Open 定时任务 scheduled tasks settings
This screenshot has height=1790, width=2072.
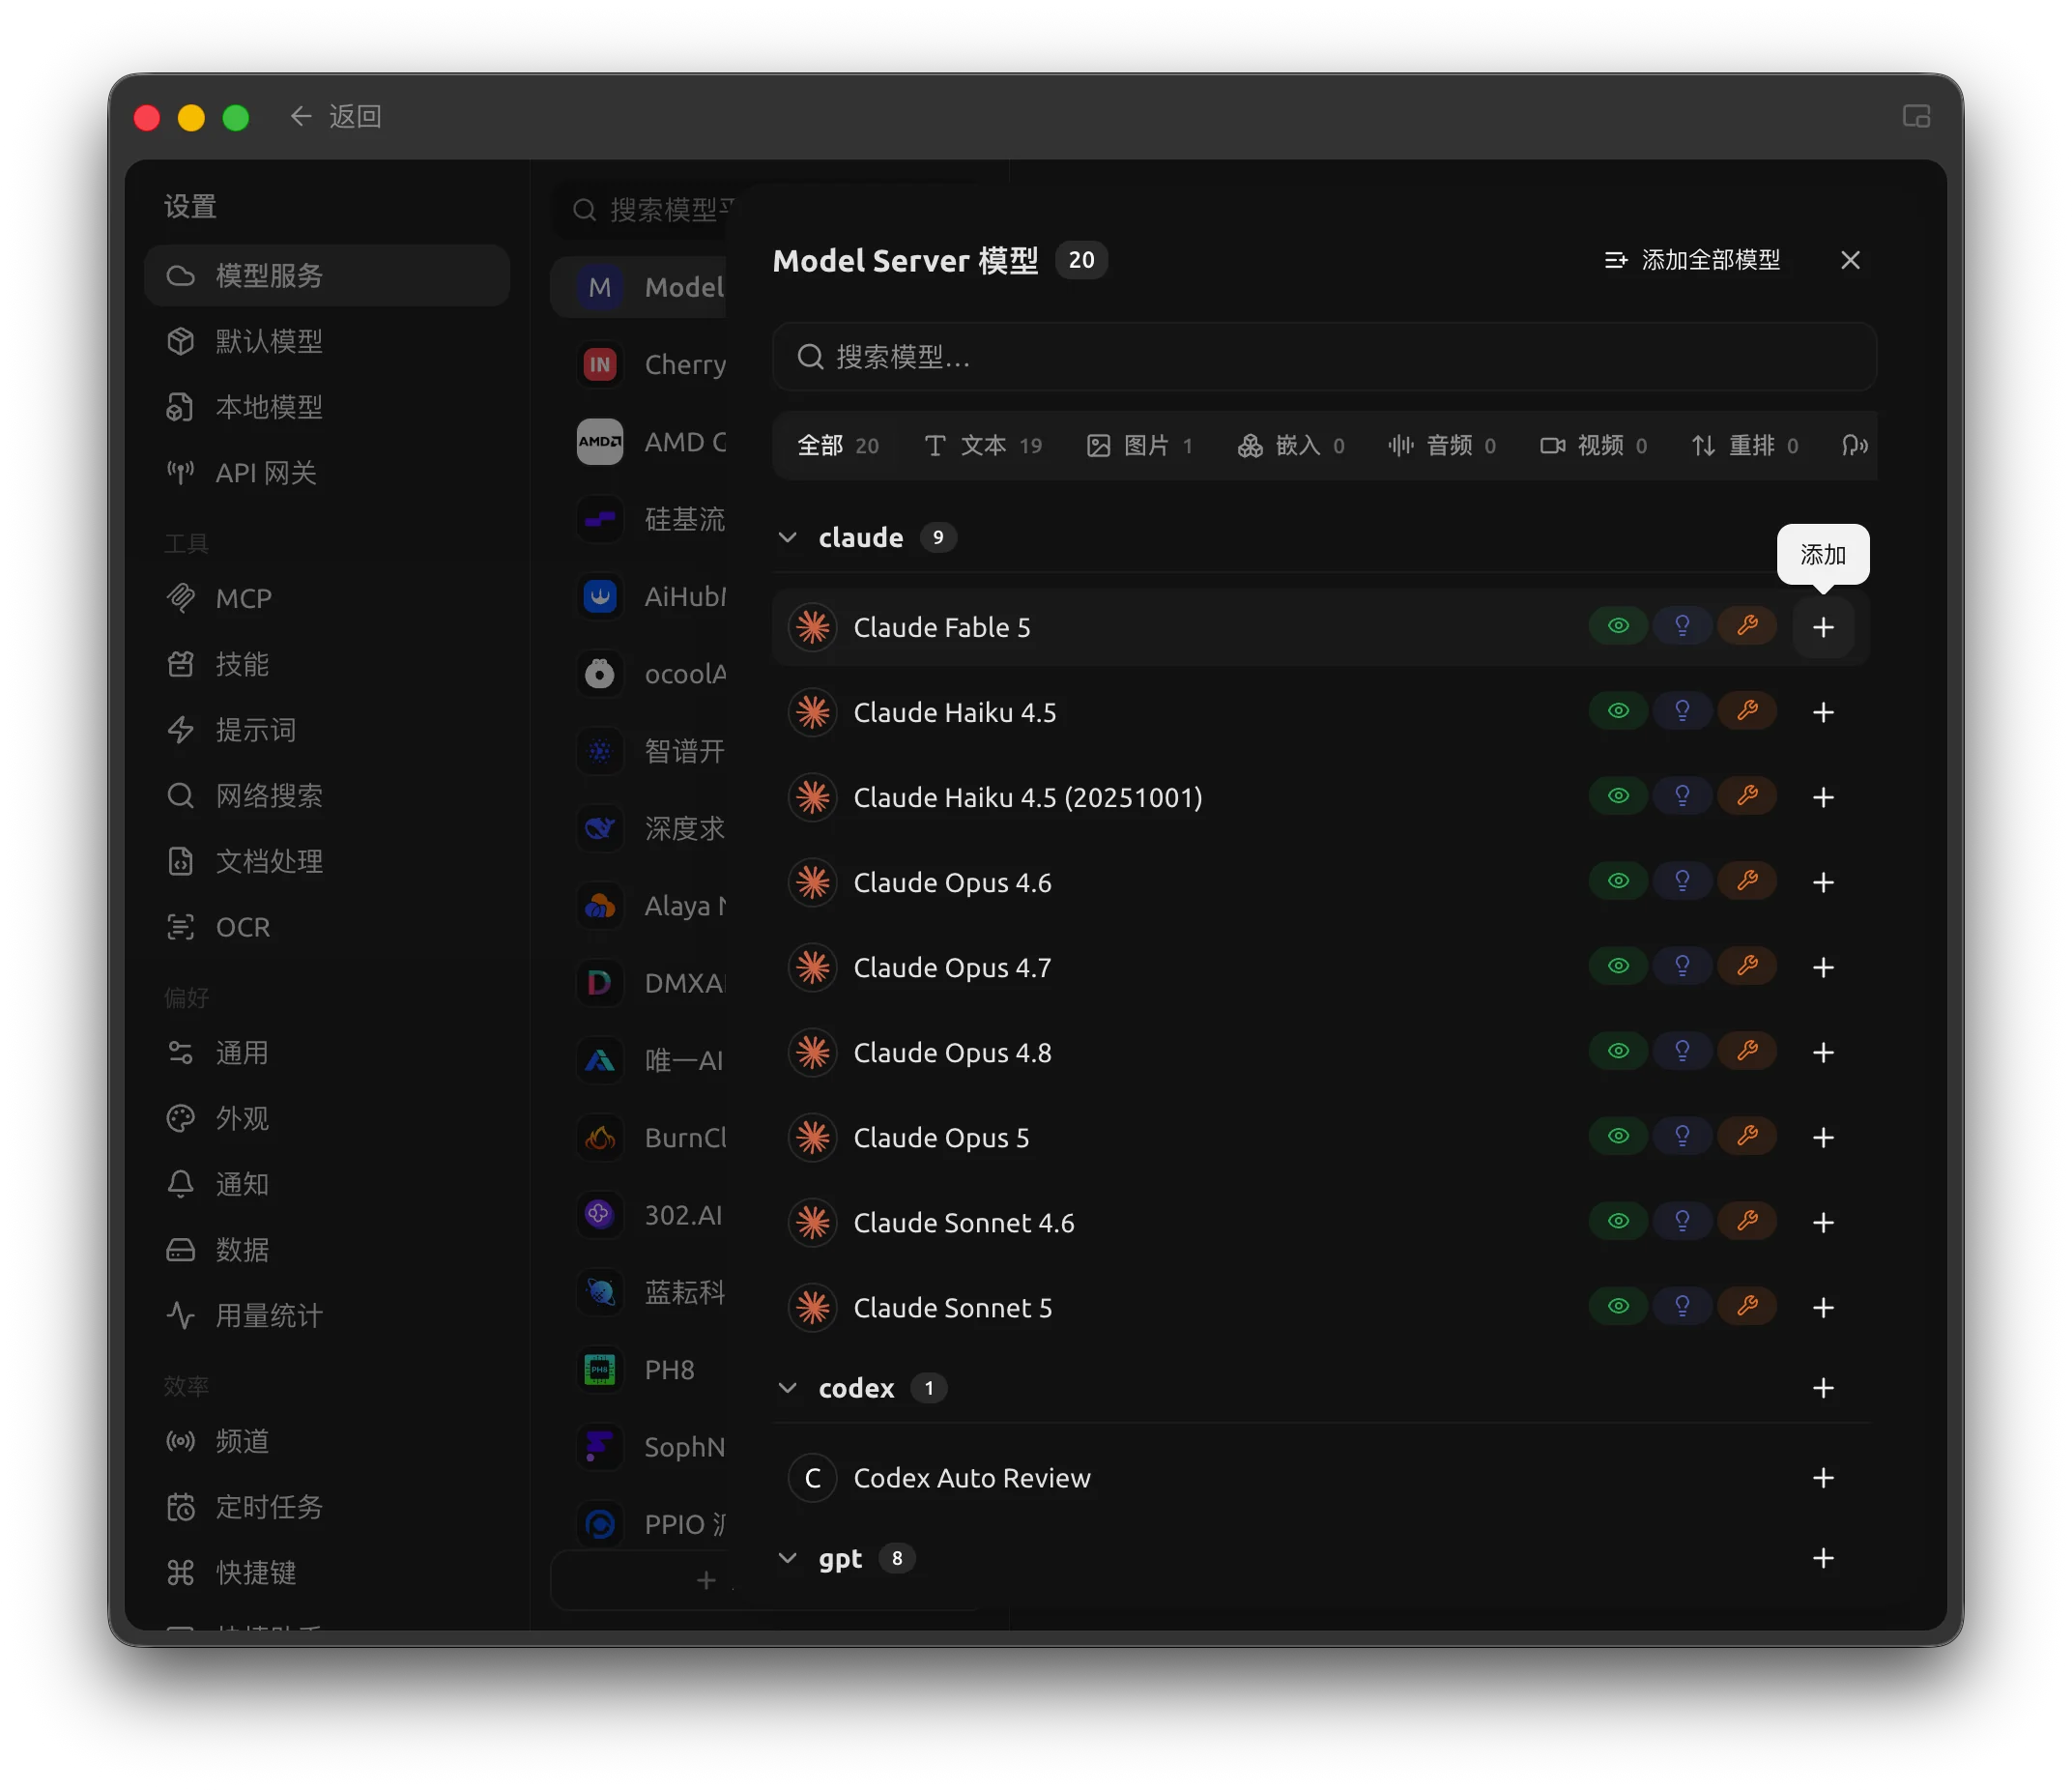click(327, 1507)
